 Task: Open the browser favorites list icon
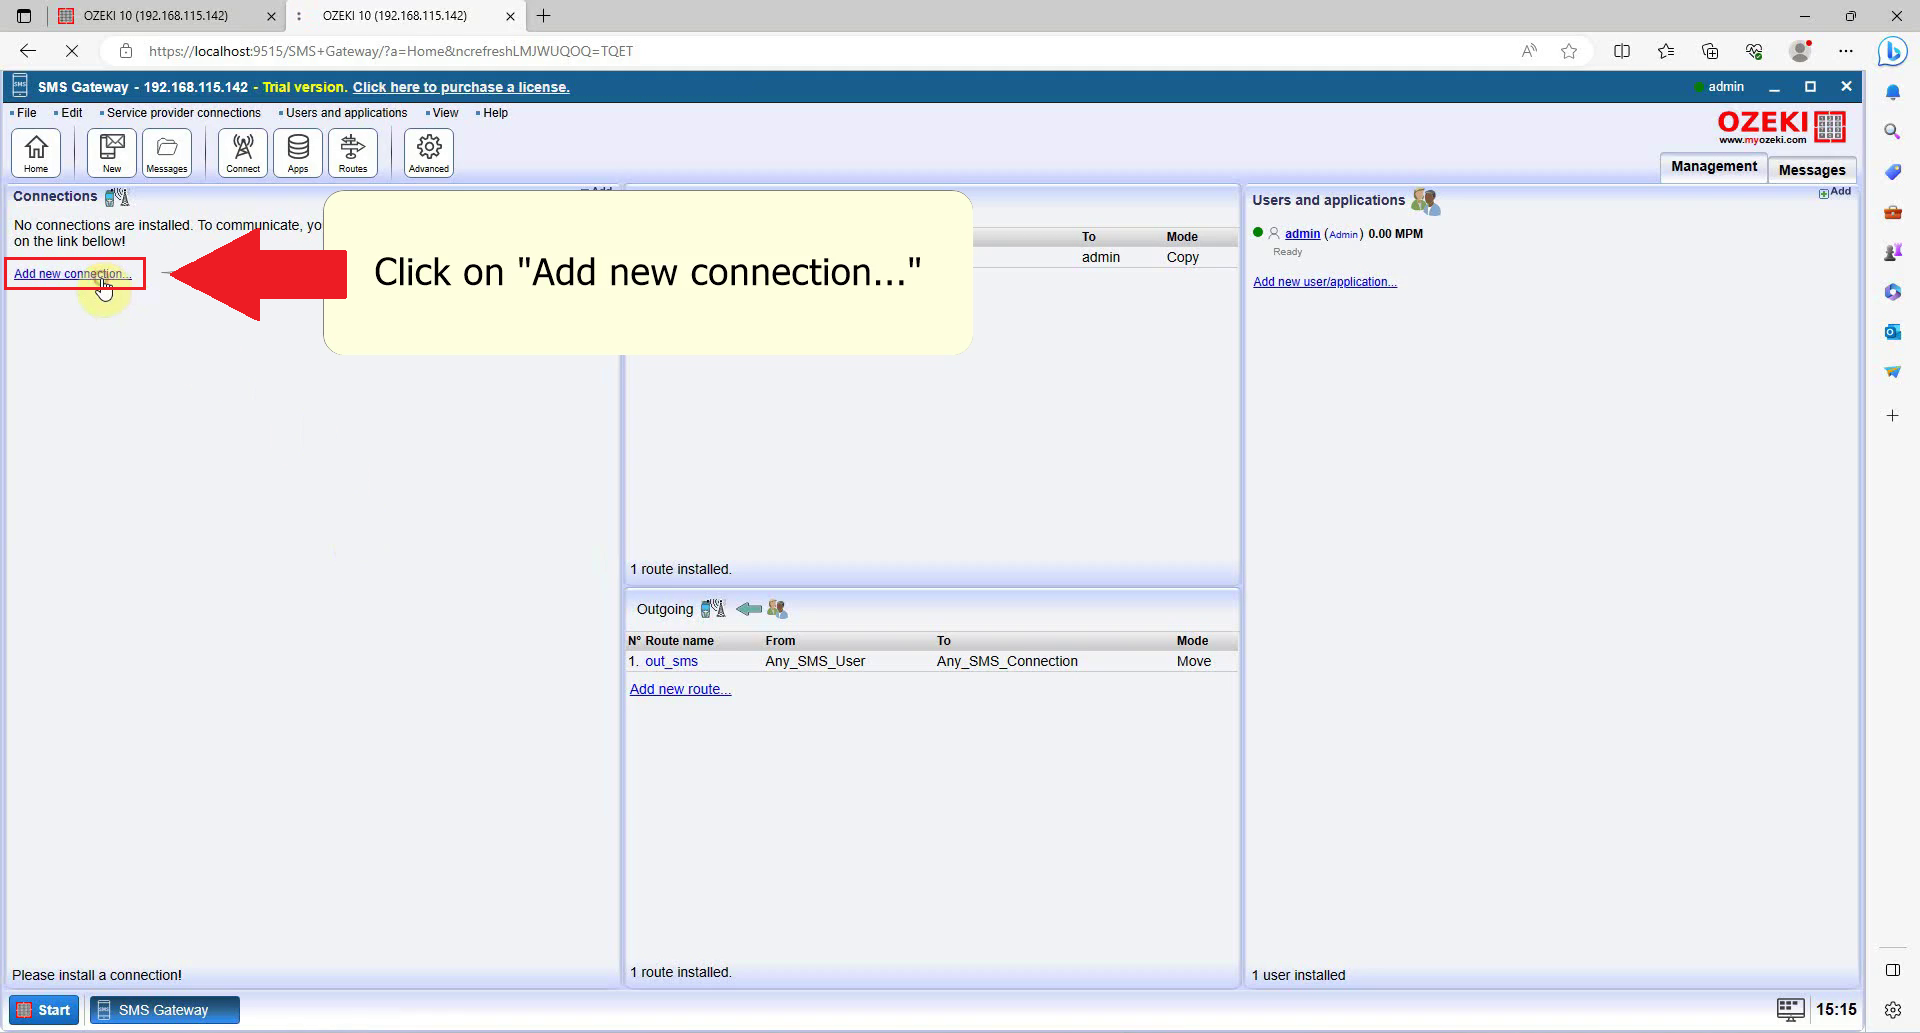click(1666, 51)
